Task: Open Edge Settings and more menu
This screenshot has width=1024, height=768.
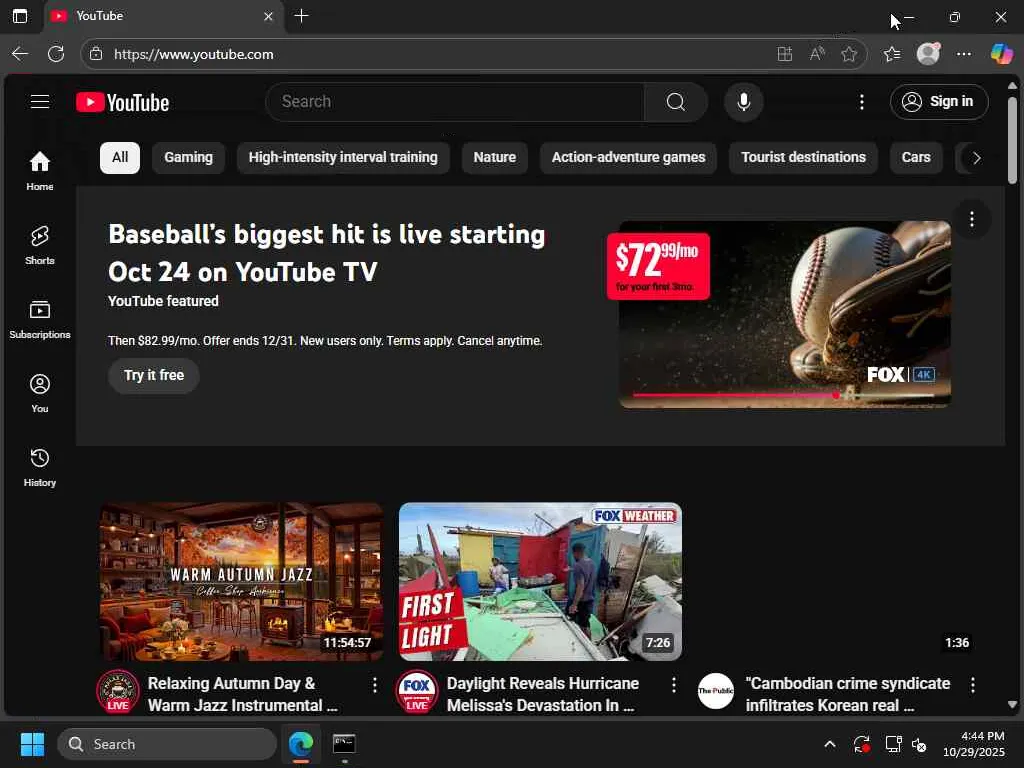Action: (964, 54)
